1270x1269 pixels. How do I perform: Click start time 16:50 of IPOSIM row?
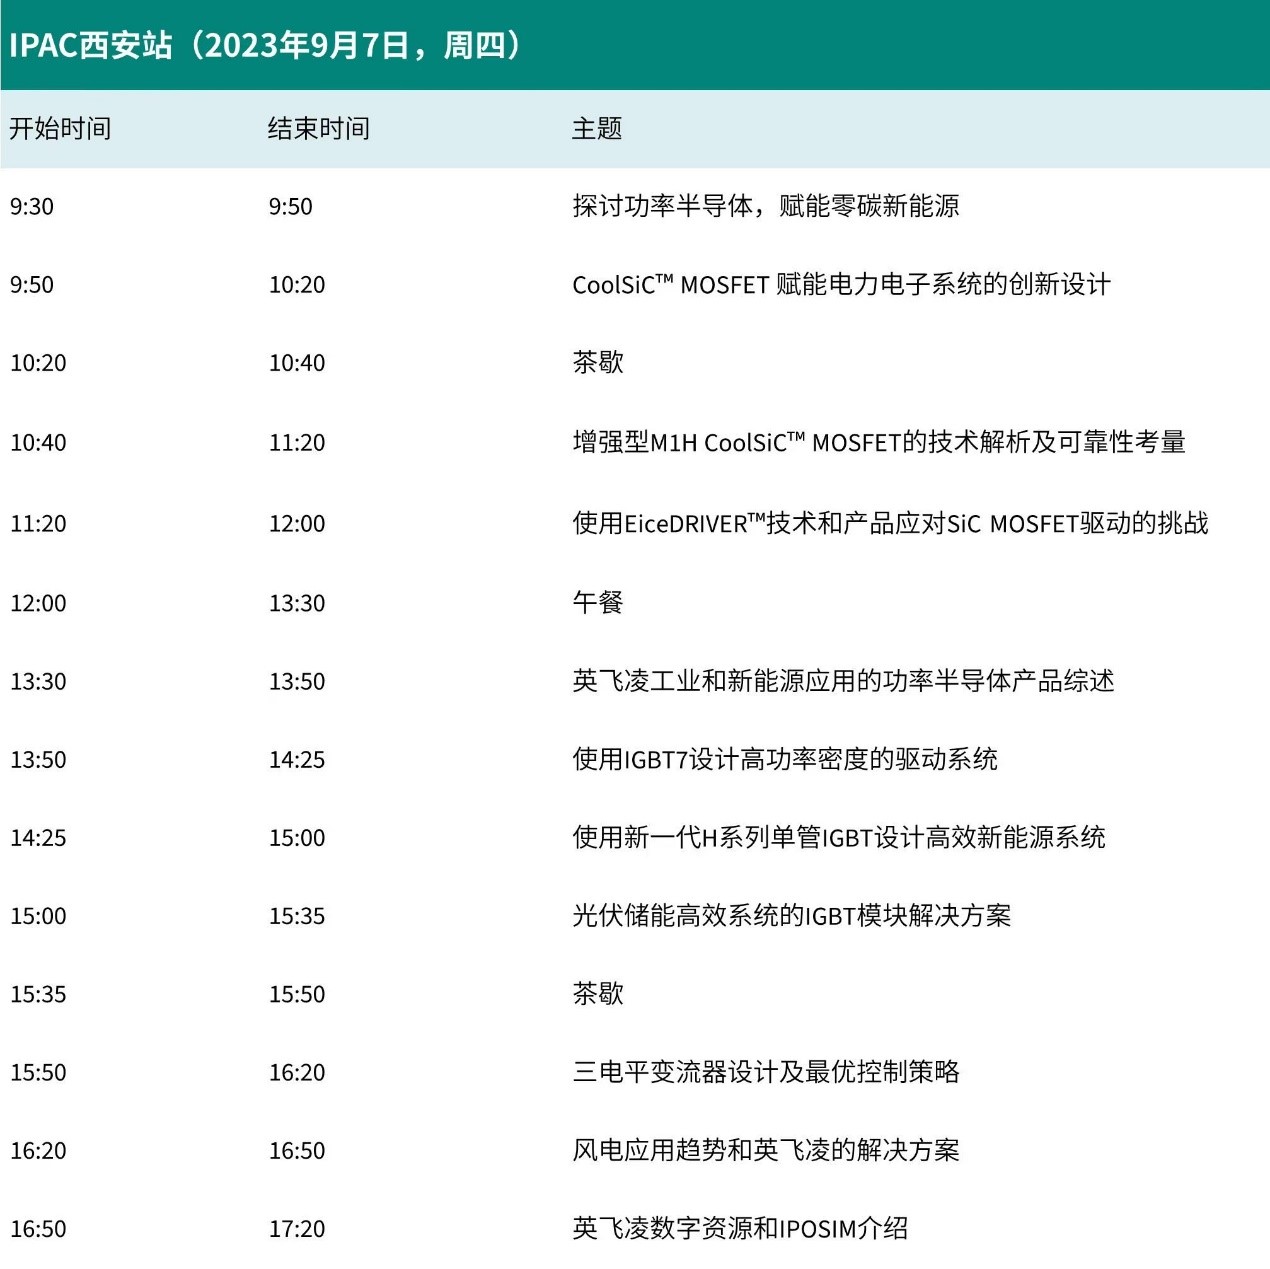[x=38, y=1229]
